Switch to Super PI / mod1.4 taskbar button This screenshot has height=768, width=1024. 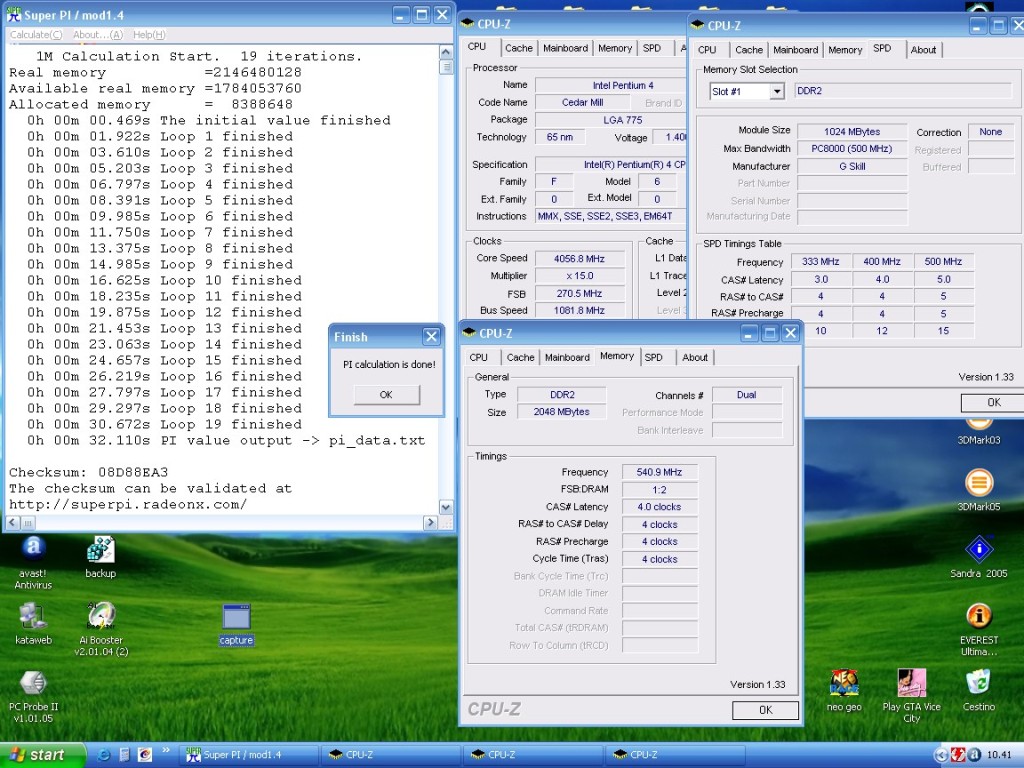[249, 755]
